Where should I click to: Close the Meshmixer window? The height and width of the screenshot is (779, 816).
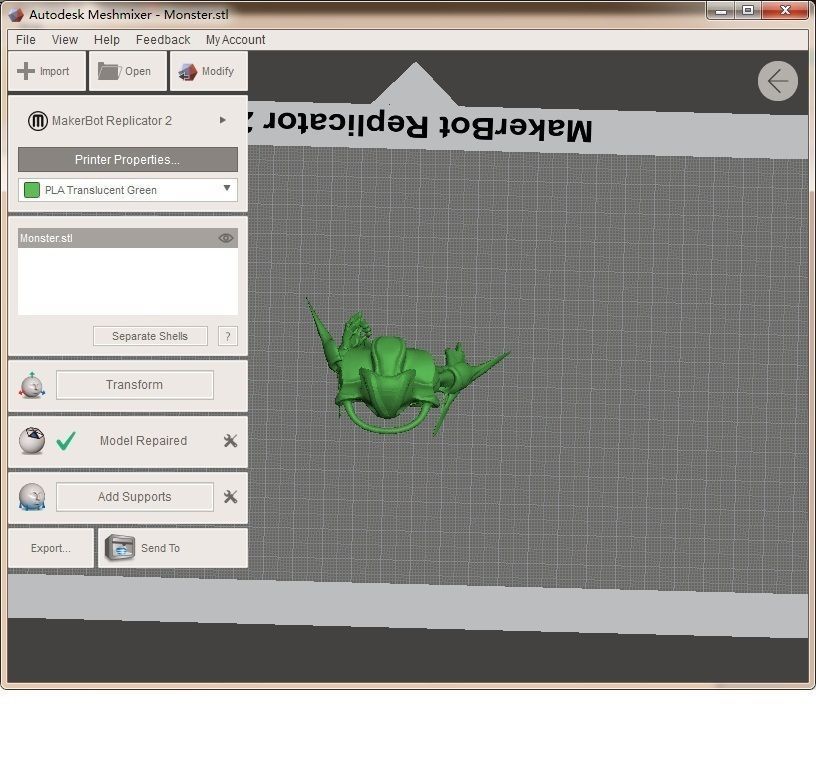click(x=785, y=10)
